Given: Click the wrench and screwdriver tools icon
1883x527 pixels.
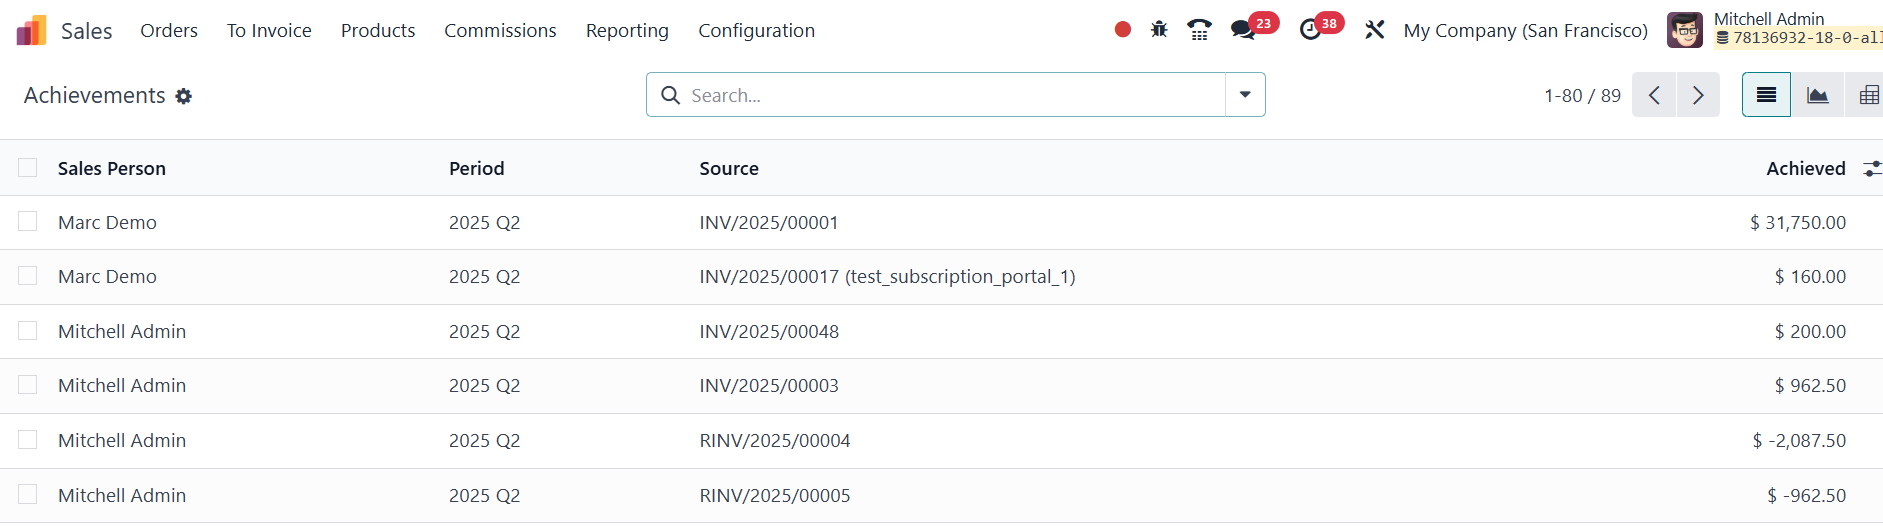Looking at the screenshot, I should pos(1375,30).
